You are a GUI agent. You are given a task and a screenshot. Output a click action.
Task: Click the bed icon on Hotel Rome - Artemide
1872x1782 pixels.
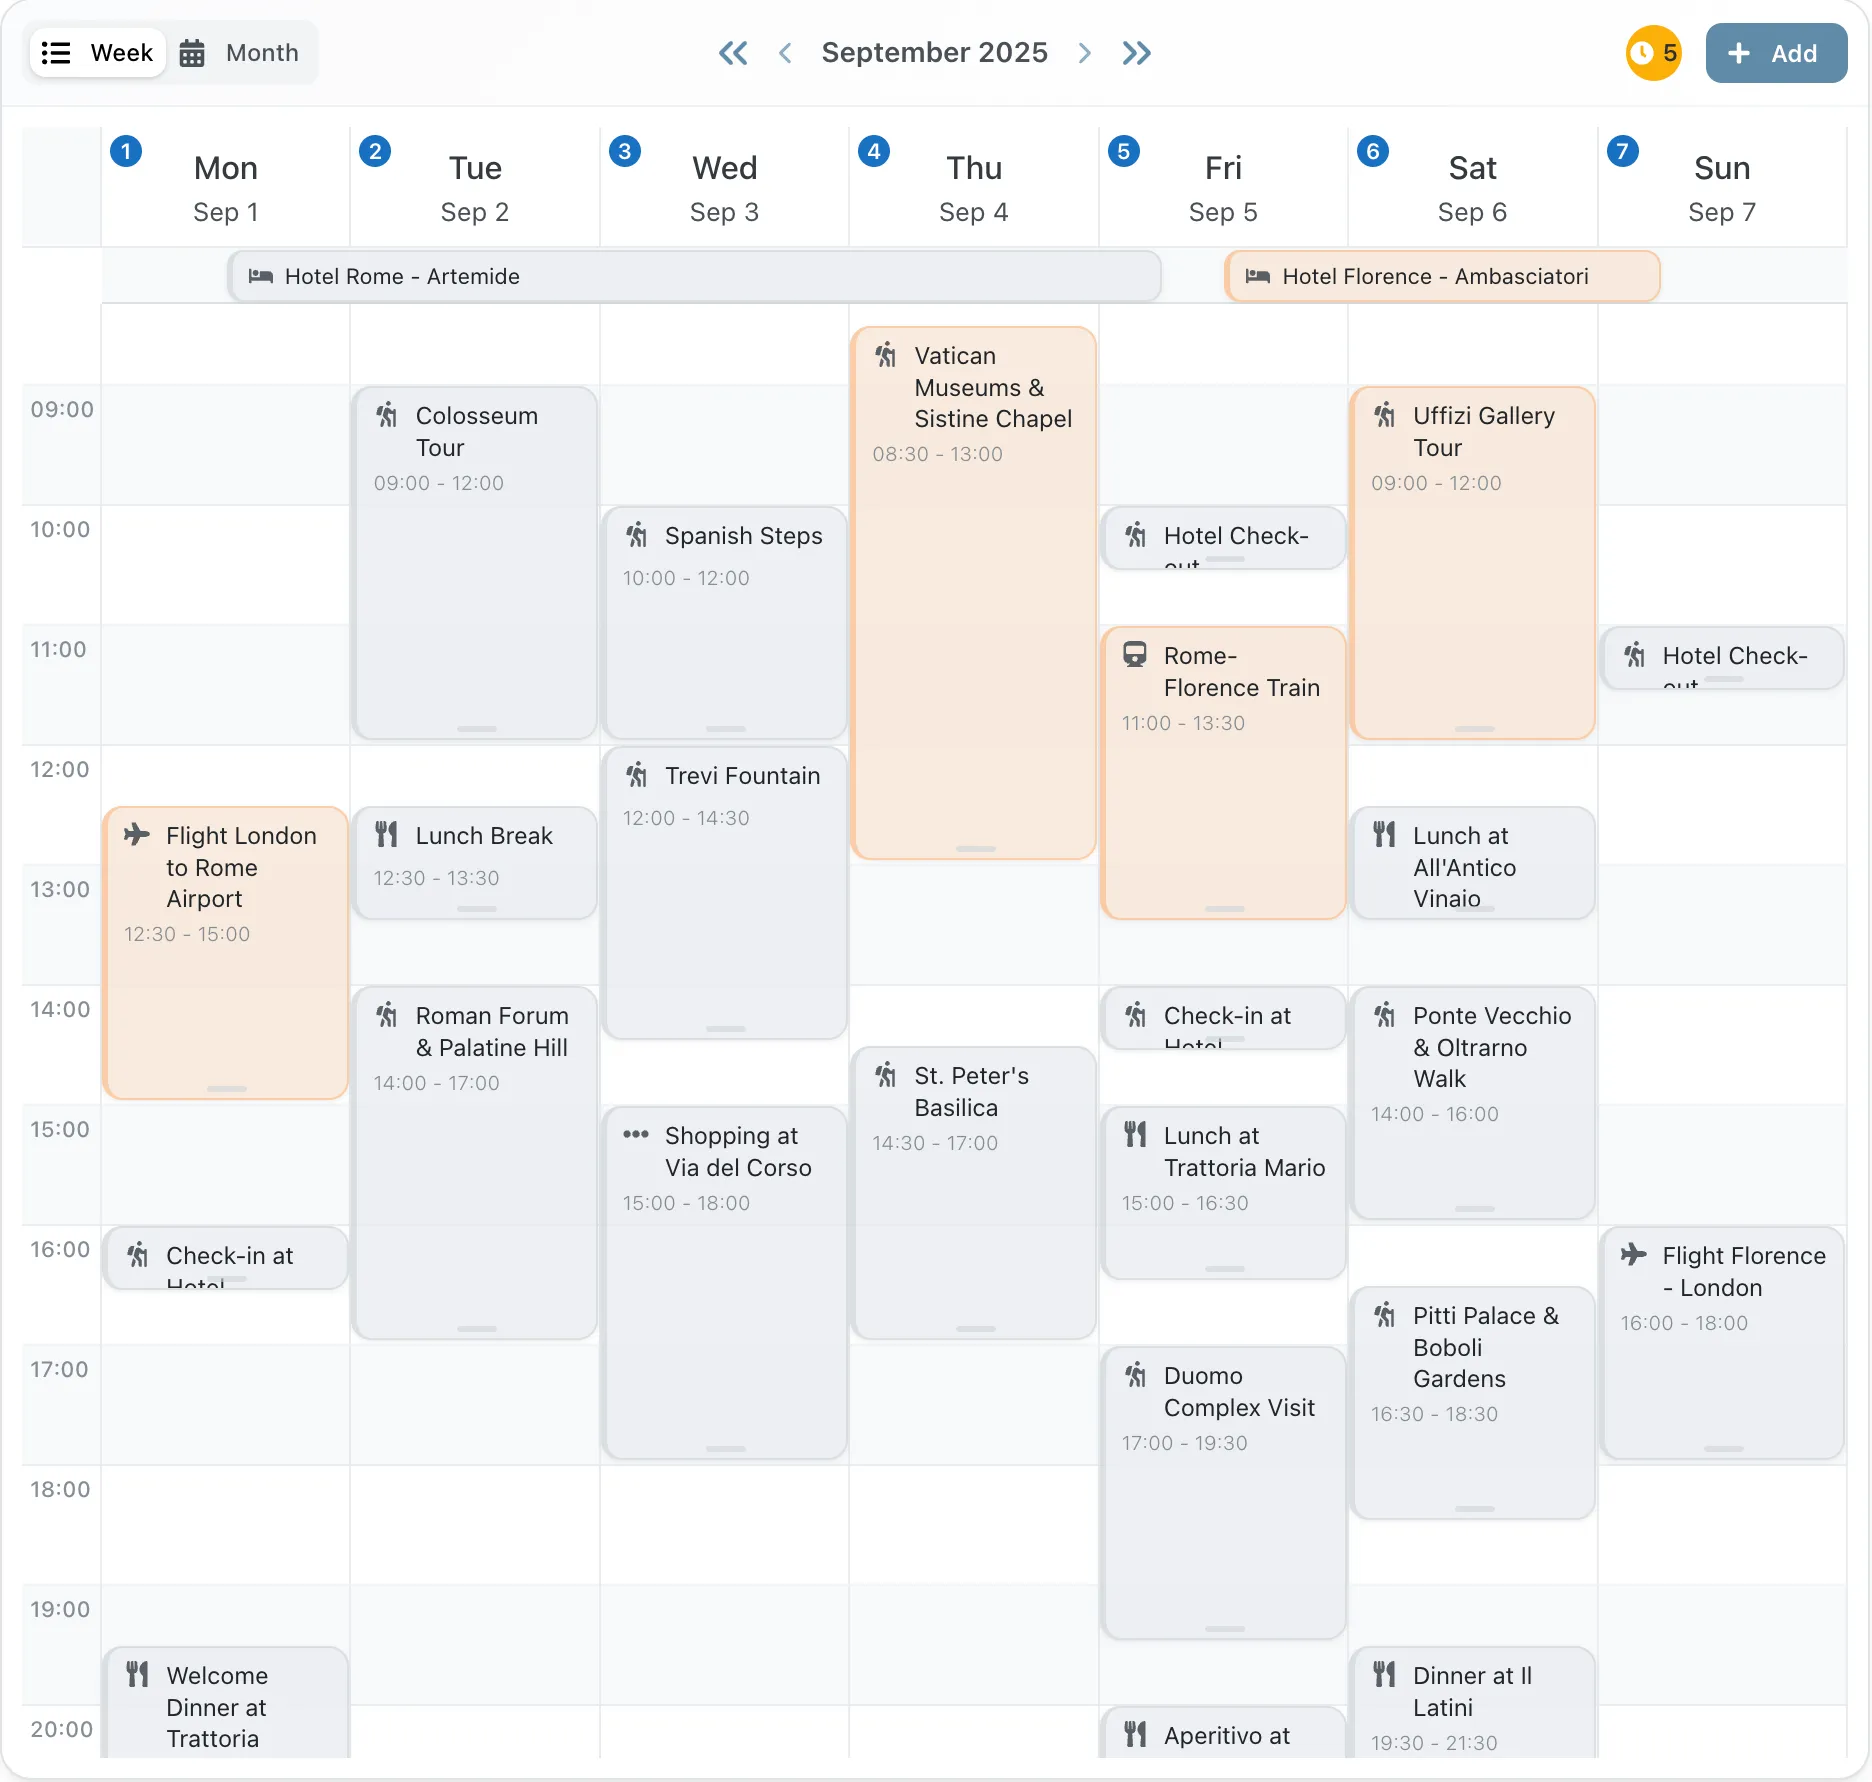[261, 276]
